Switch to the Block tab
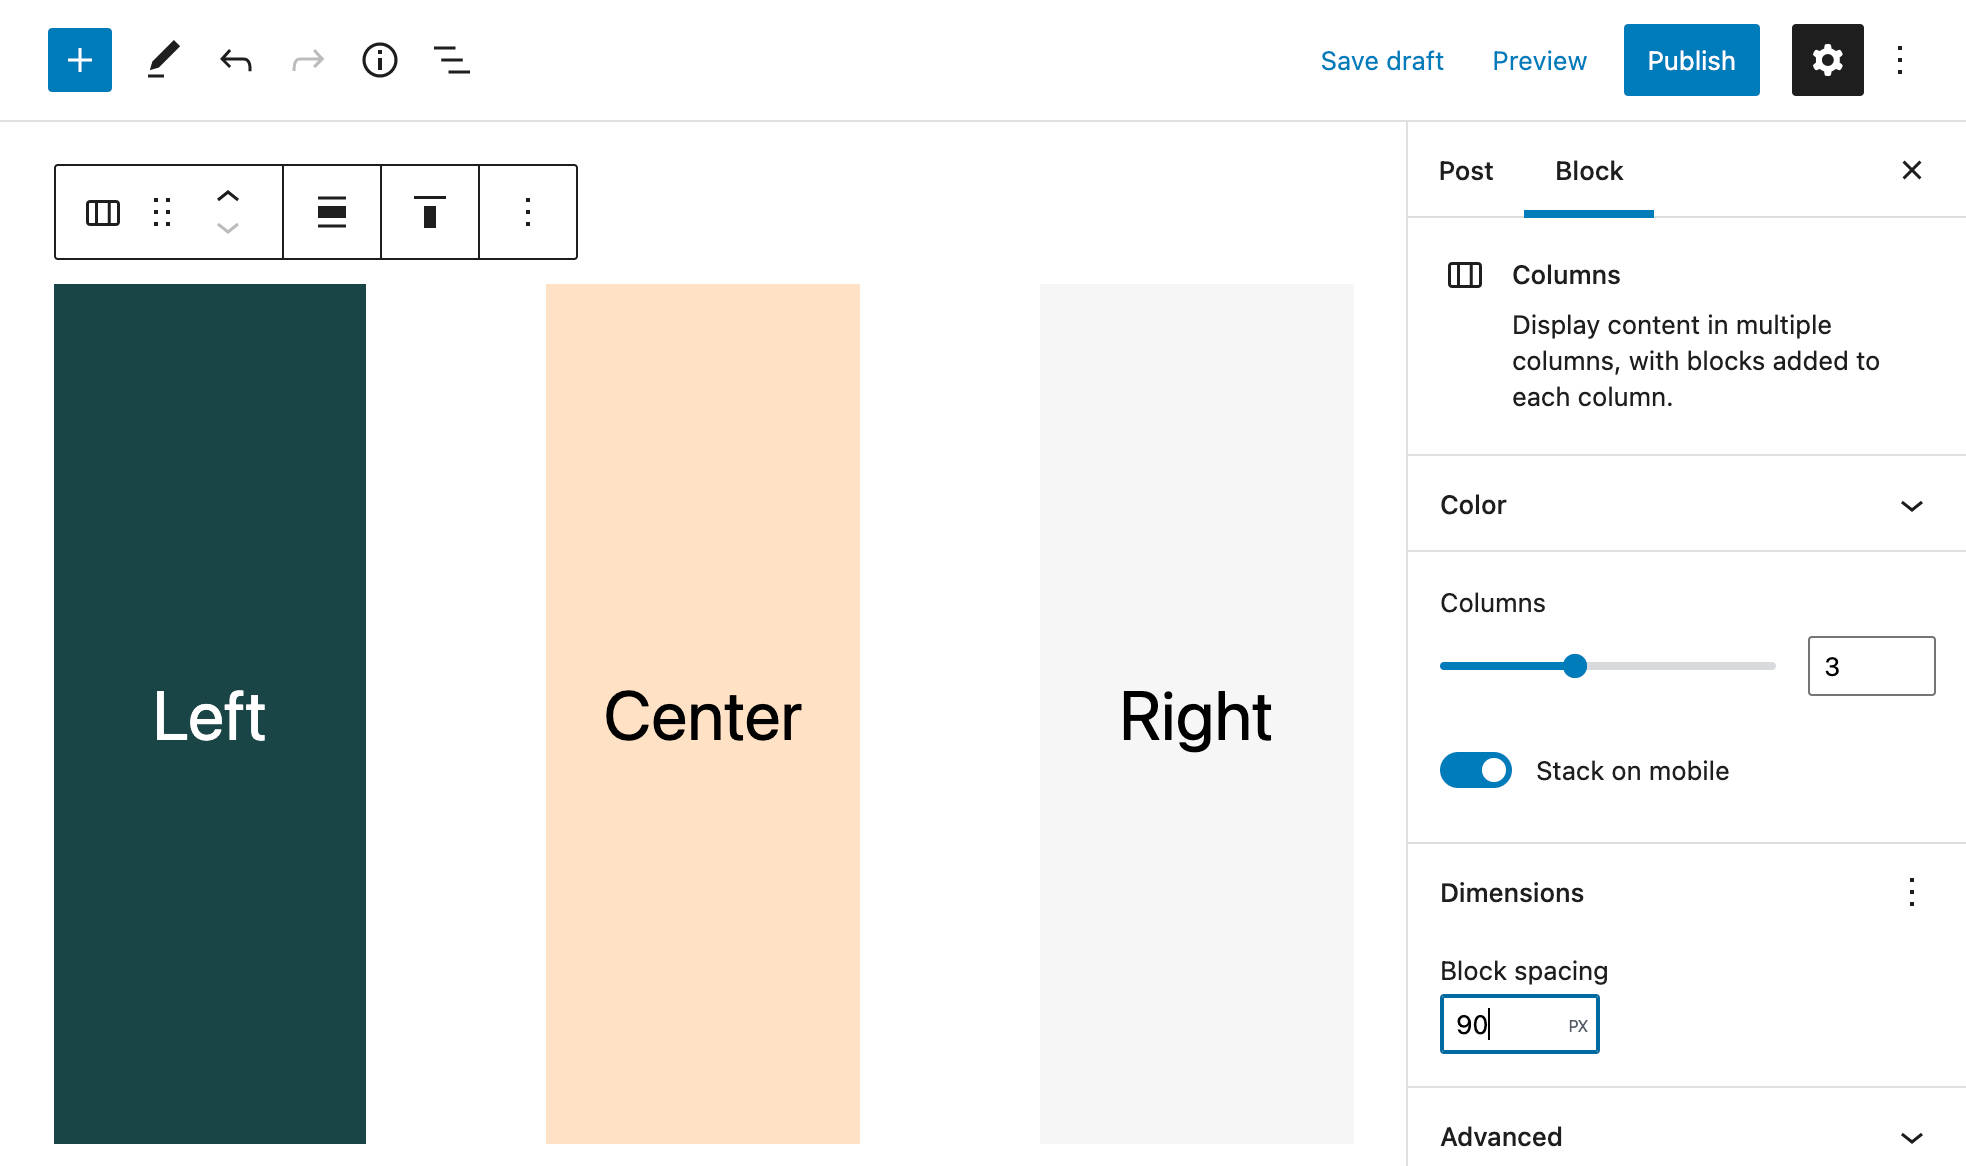1966x1166 pixels. [x=1588, y=171]
